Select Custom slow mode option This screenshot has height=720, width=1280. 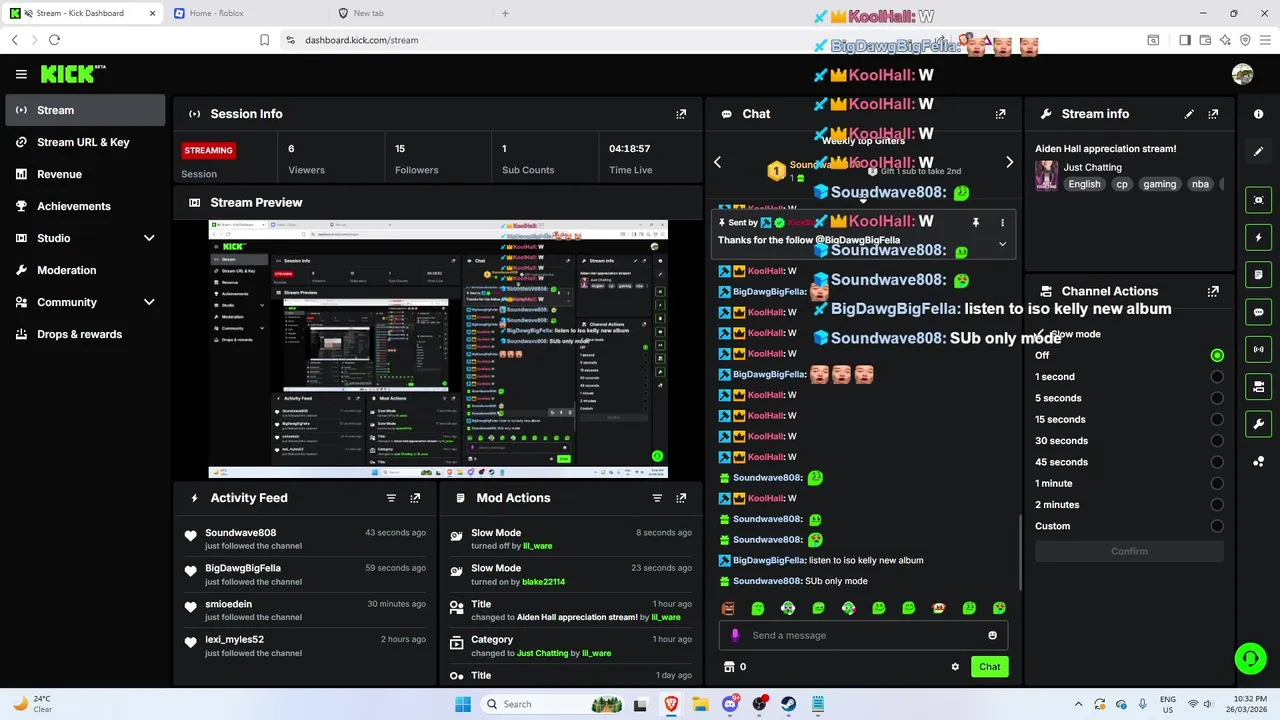tap(1217, 526)
